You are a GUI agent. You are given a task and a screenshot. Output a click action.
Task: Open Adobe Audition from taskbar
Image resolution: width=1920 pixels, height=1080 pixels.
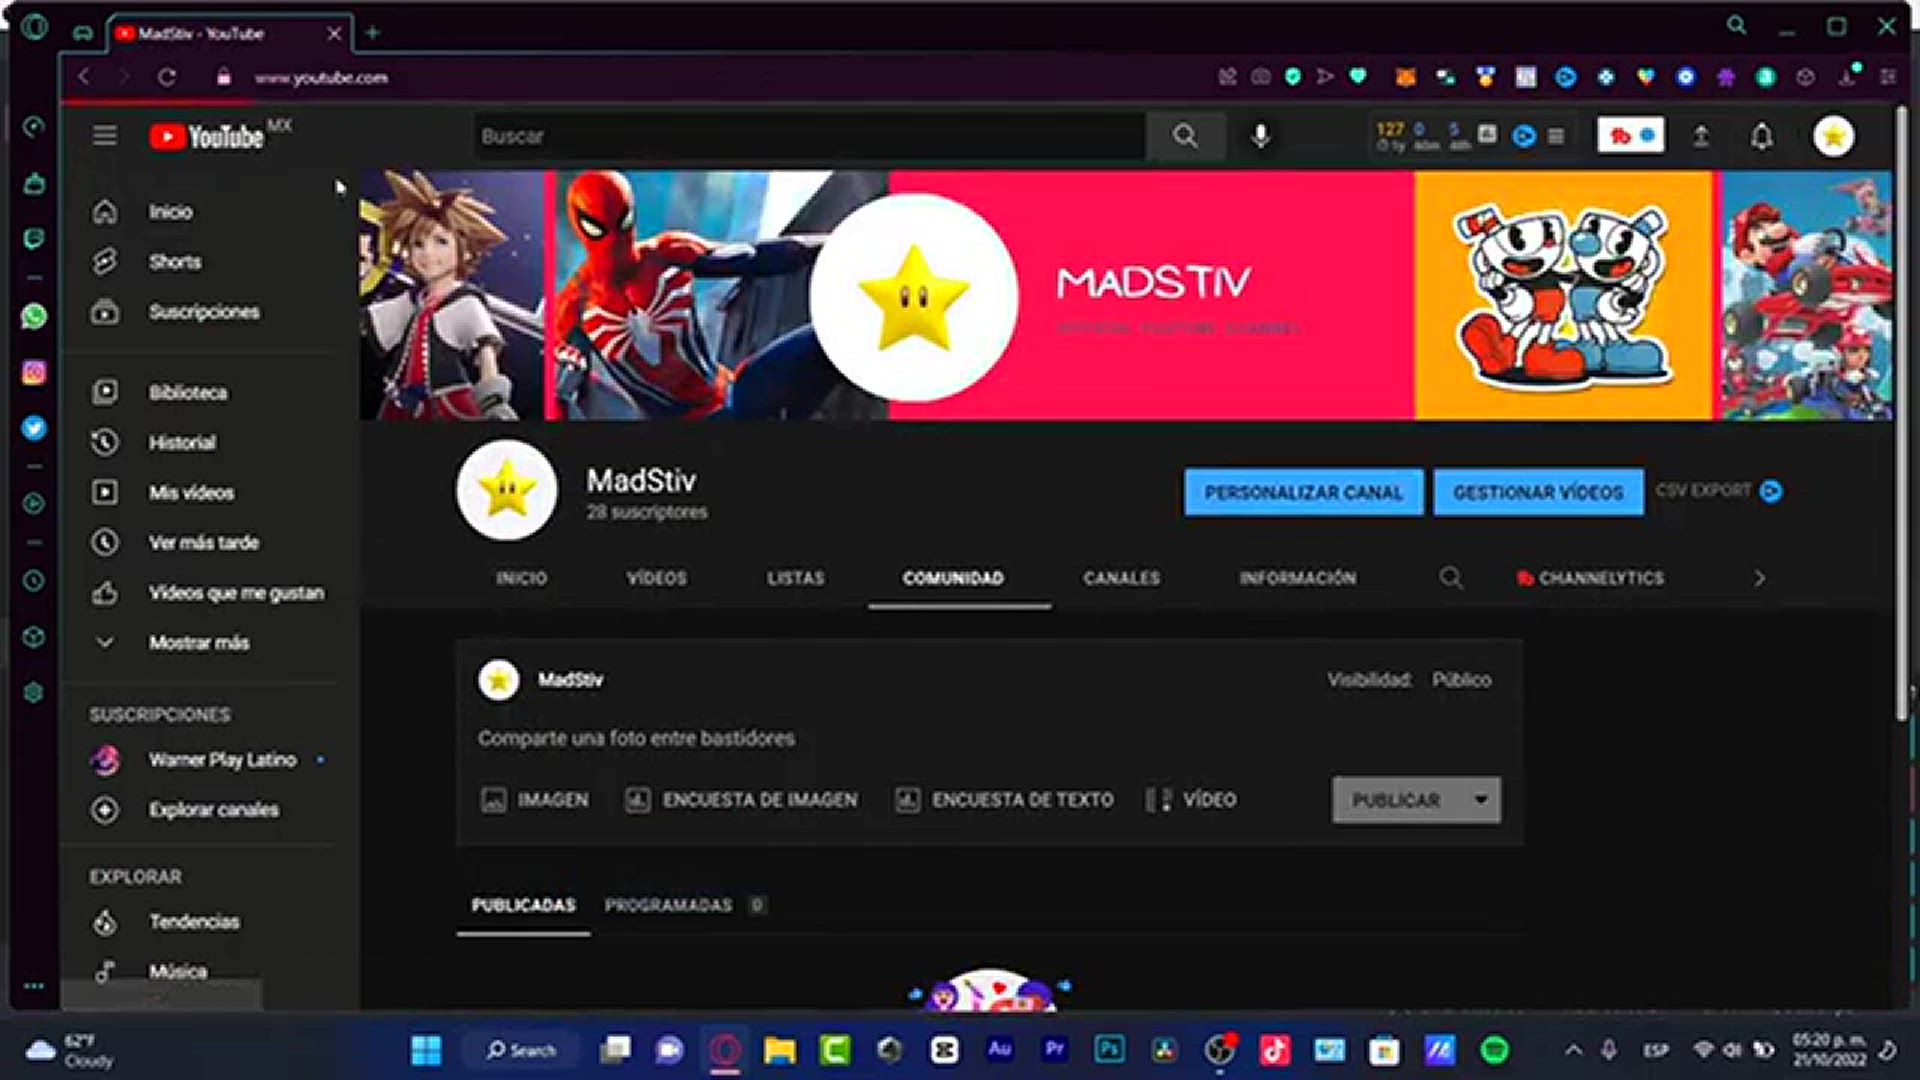tap(999, 1050)
